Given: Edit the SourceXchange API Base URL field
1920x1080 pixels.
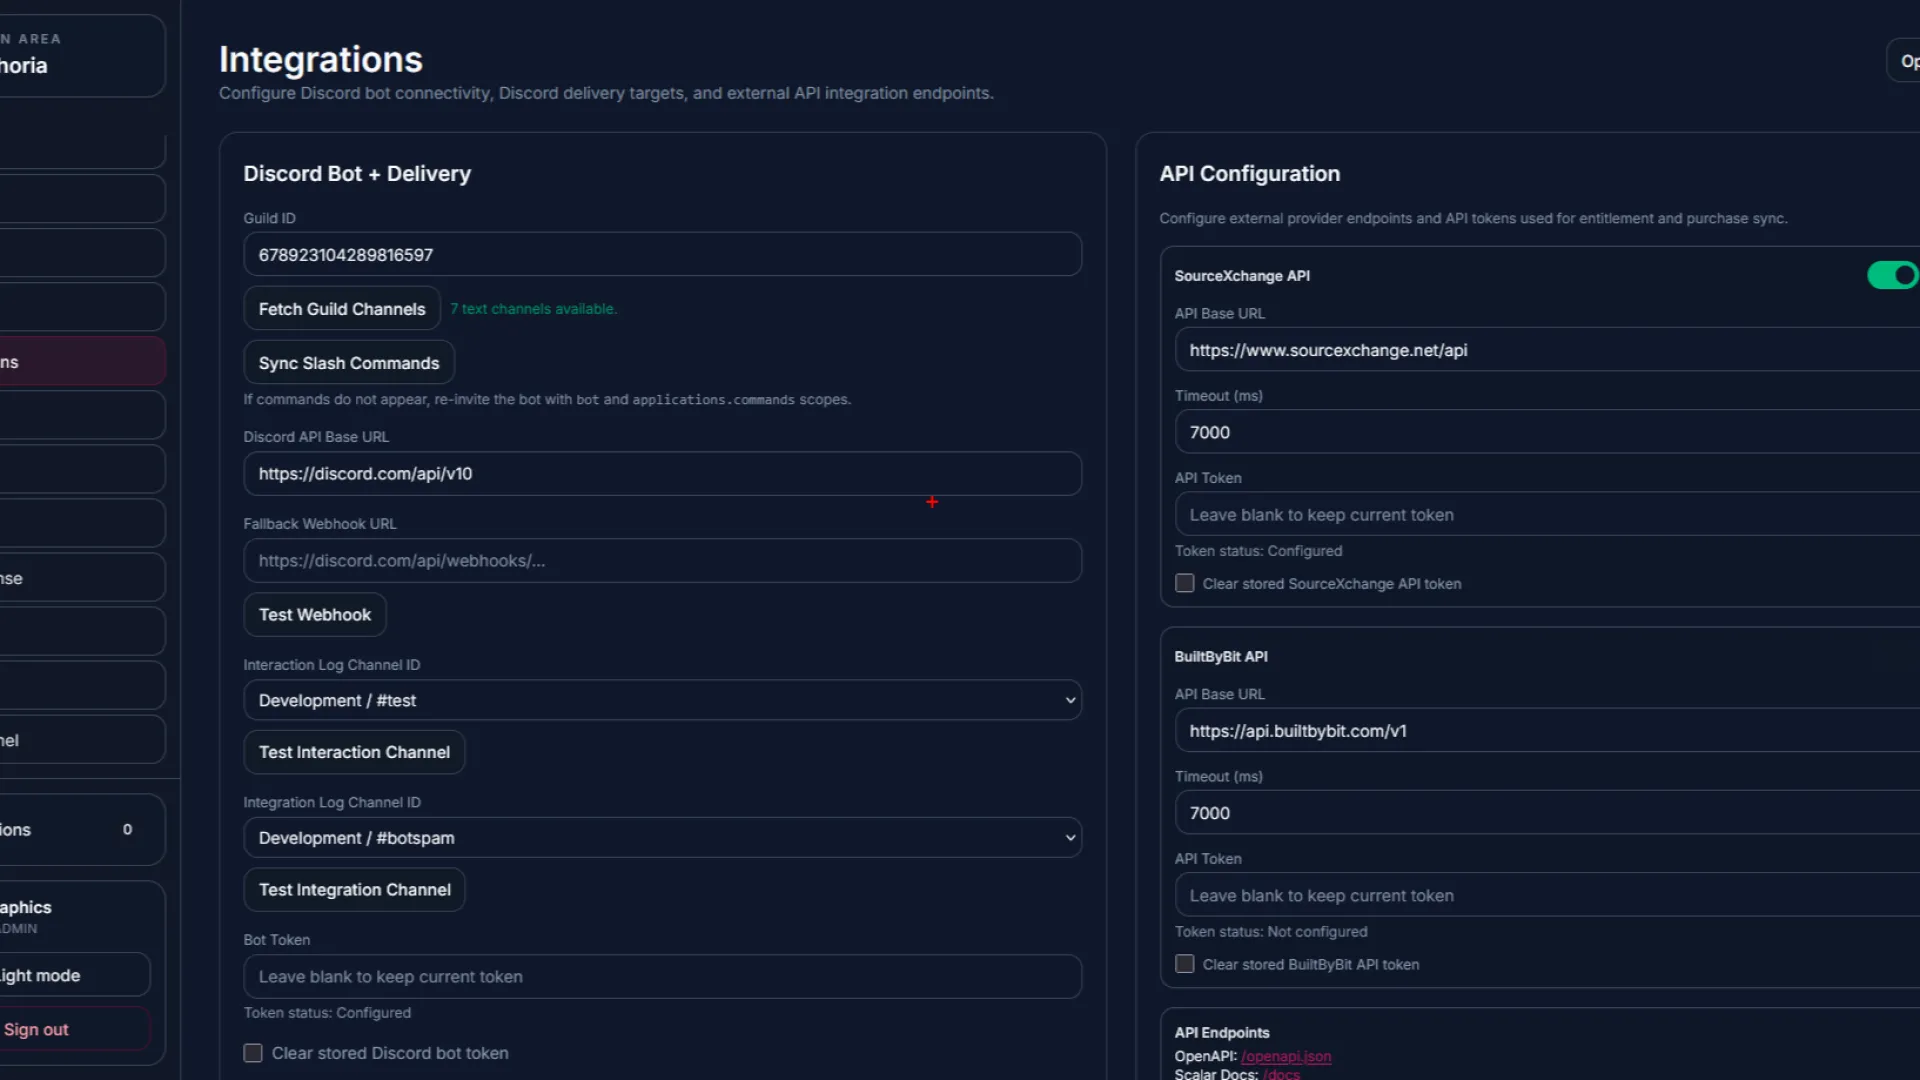Looking at the screenshot, I should click(1540, 350).
